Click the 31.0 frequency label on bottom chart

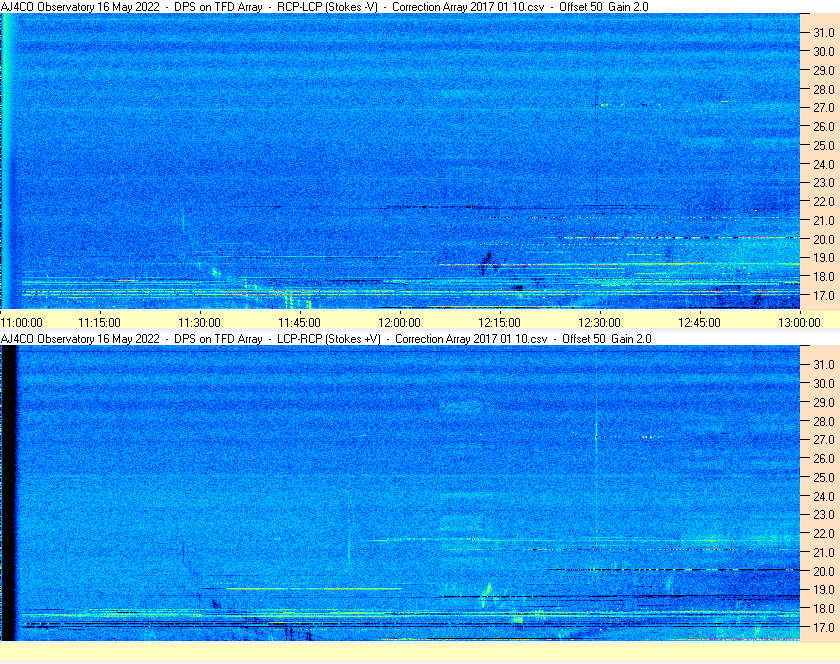(x=824, y=365)
